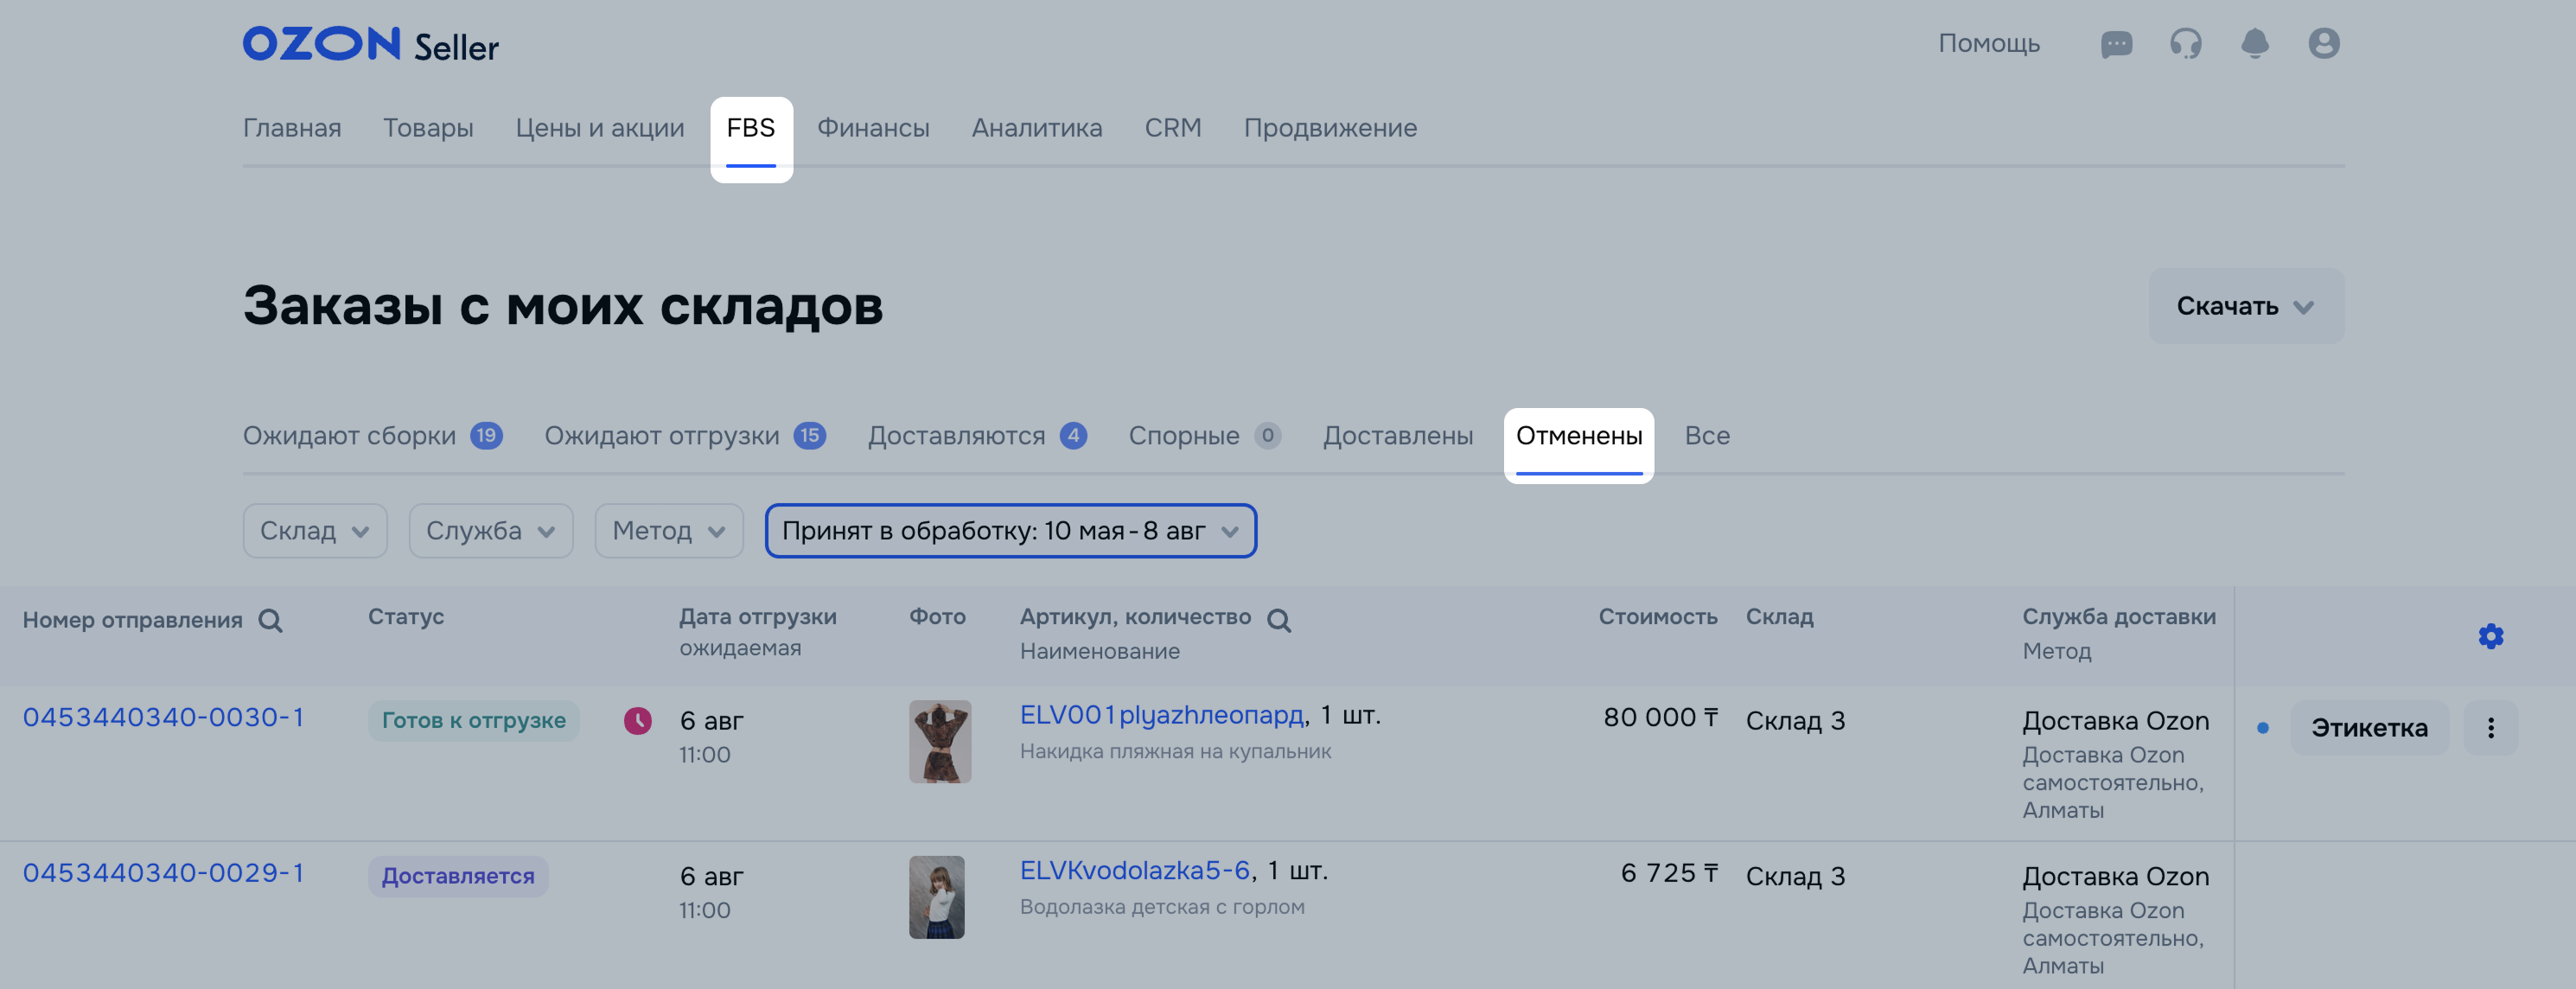Expand the Метод filter dropdown
This screenshot has height=989, width=2576.
[x=669, y=531]
